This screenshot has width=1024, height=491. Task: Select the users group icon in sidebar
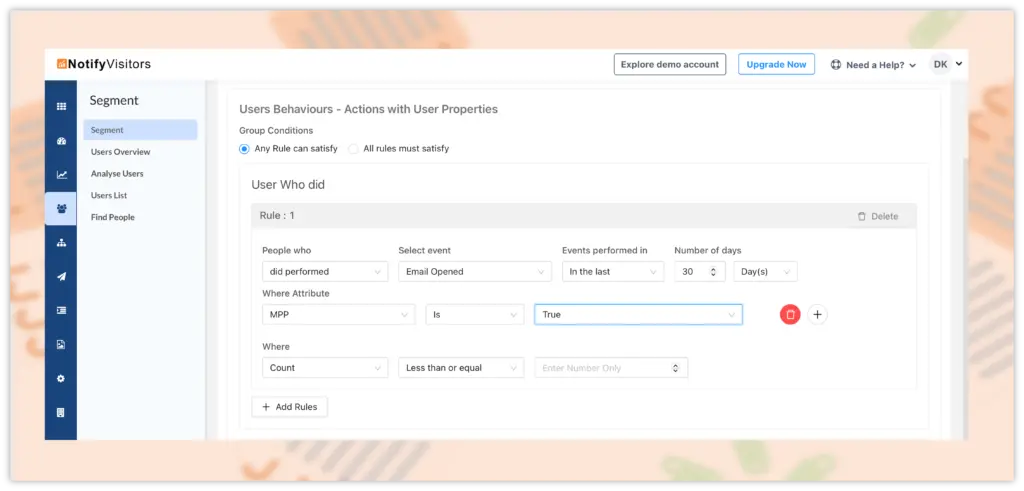61,208
